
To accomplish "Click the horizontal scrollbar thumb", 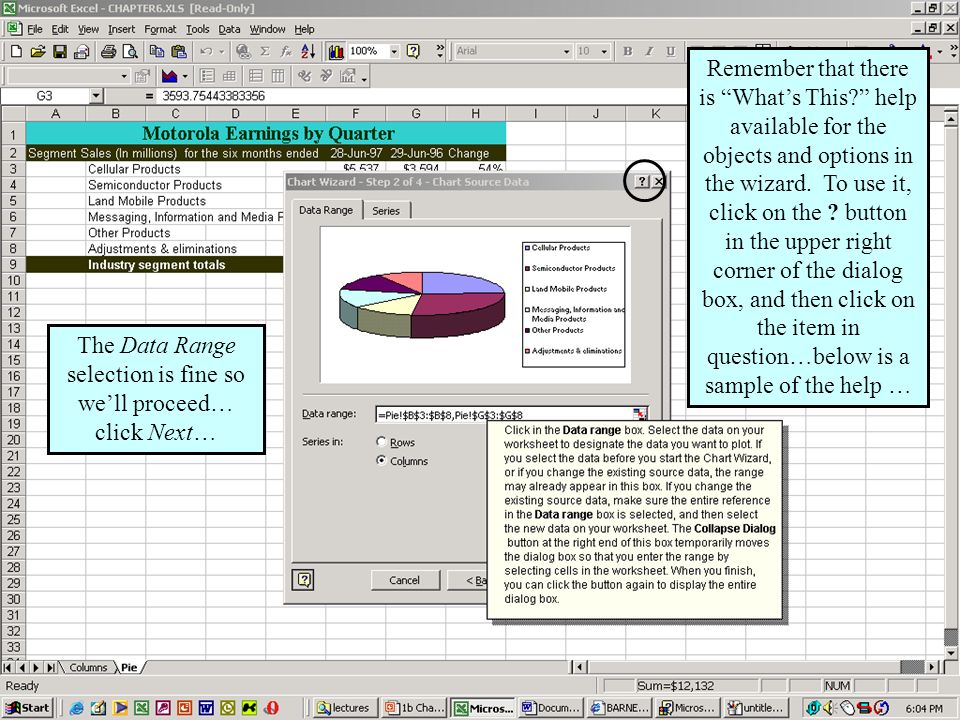I will pos(912,667).
